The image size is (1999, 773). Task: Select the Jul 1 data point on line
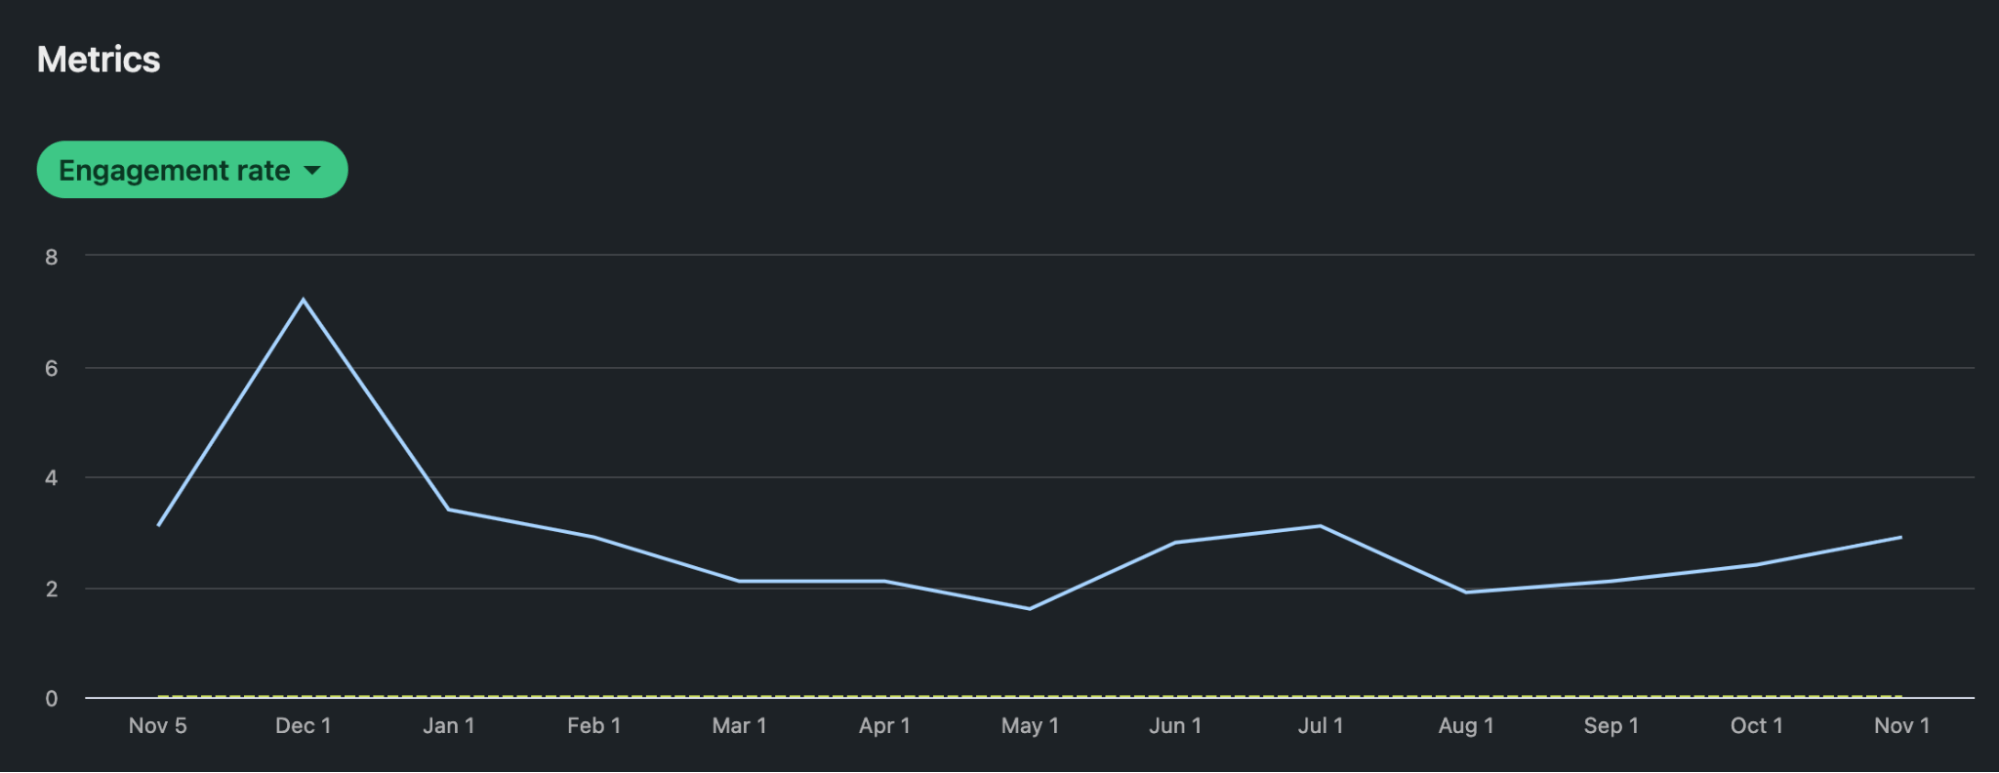coord(1320,526)
